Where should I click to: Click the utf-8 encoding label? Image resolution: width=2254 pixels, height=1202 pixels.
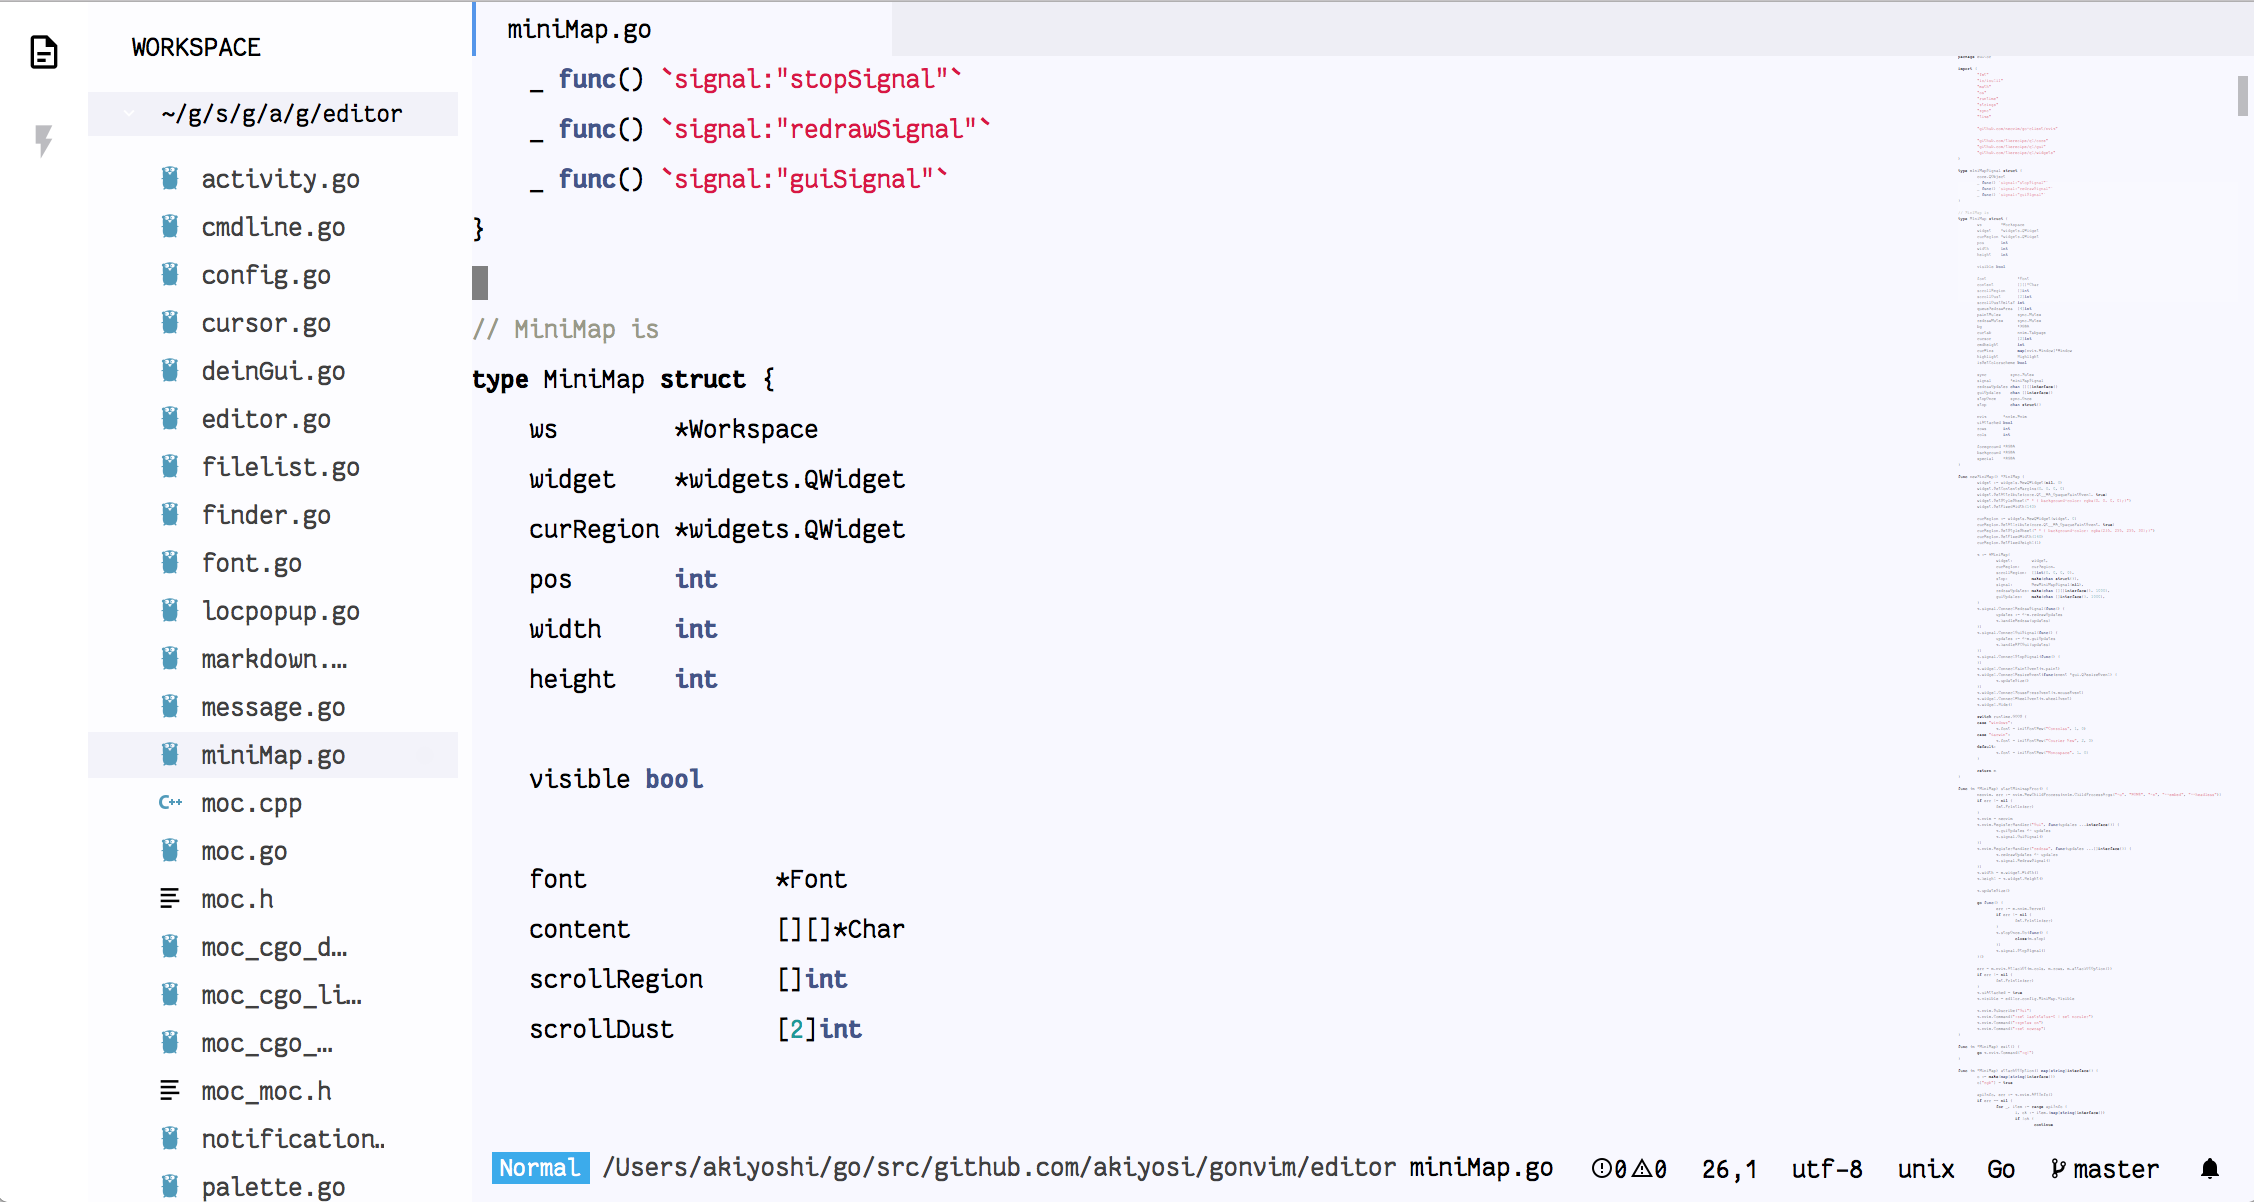(x=1826, y=1168)
